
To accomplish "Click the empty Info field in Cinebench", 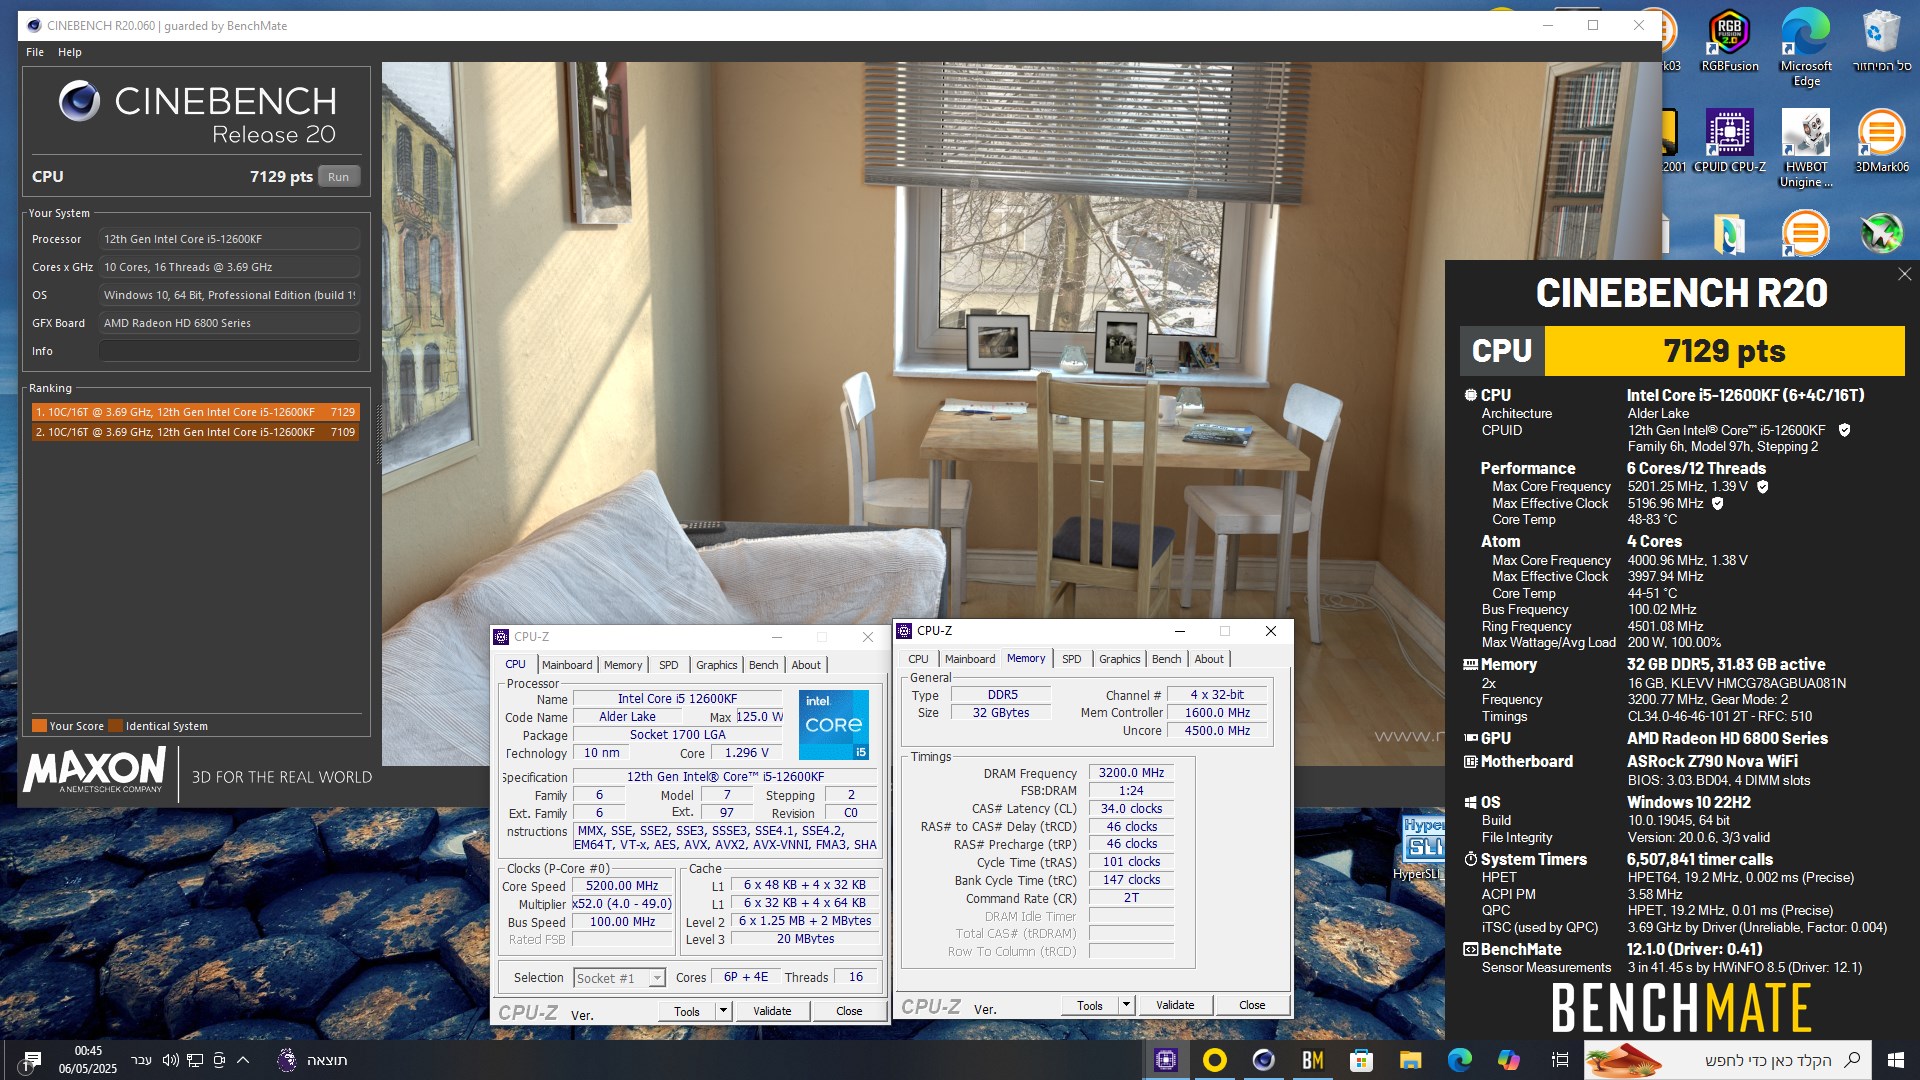I will (x=229, y=351).
